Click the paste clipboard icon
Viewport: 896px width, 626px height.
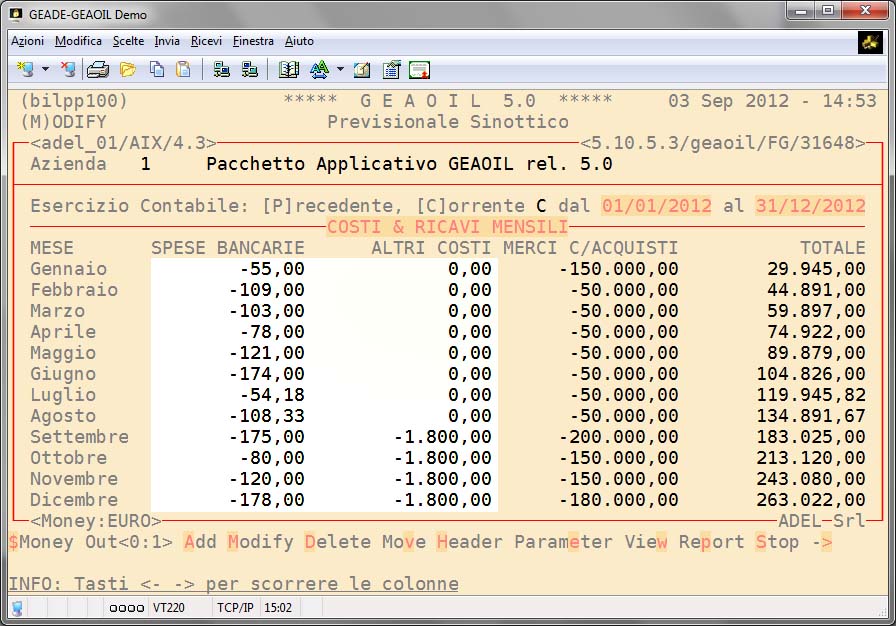[183, 70]
